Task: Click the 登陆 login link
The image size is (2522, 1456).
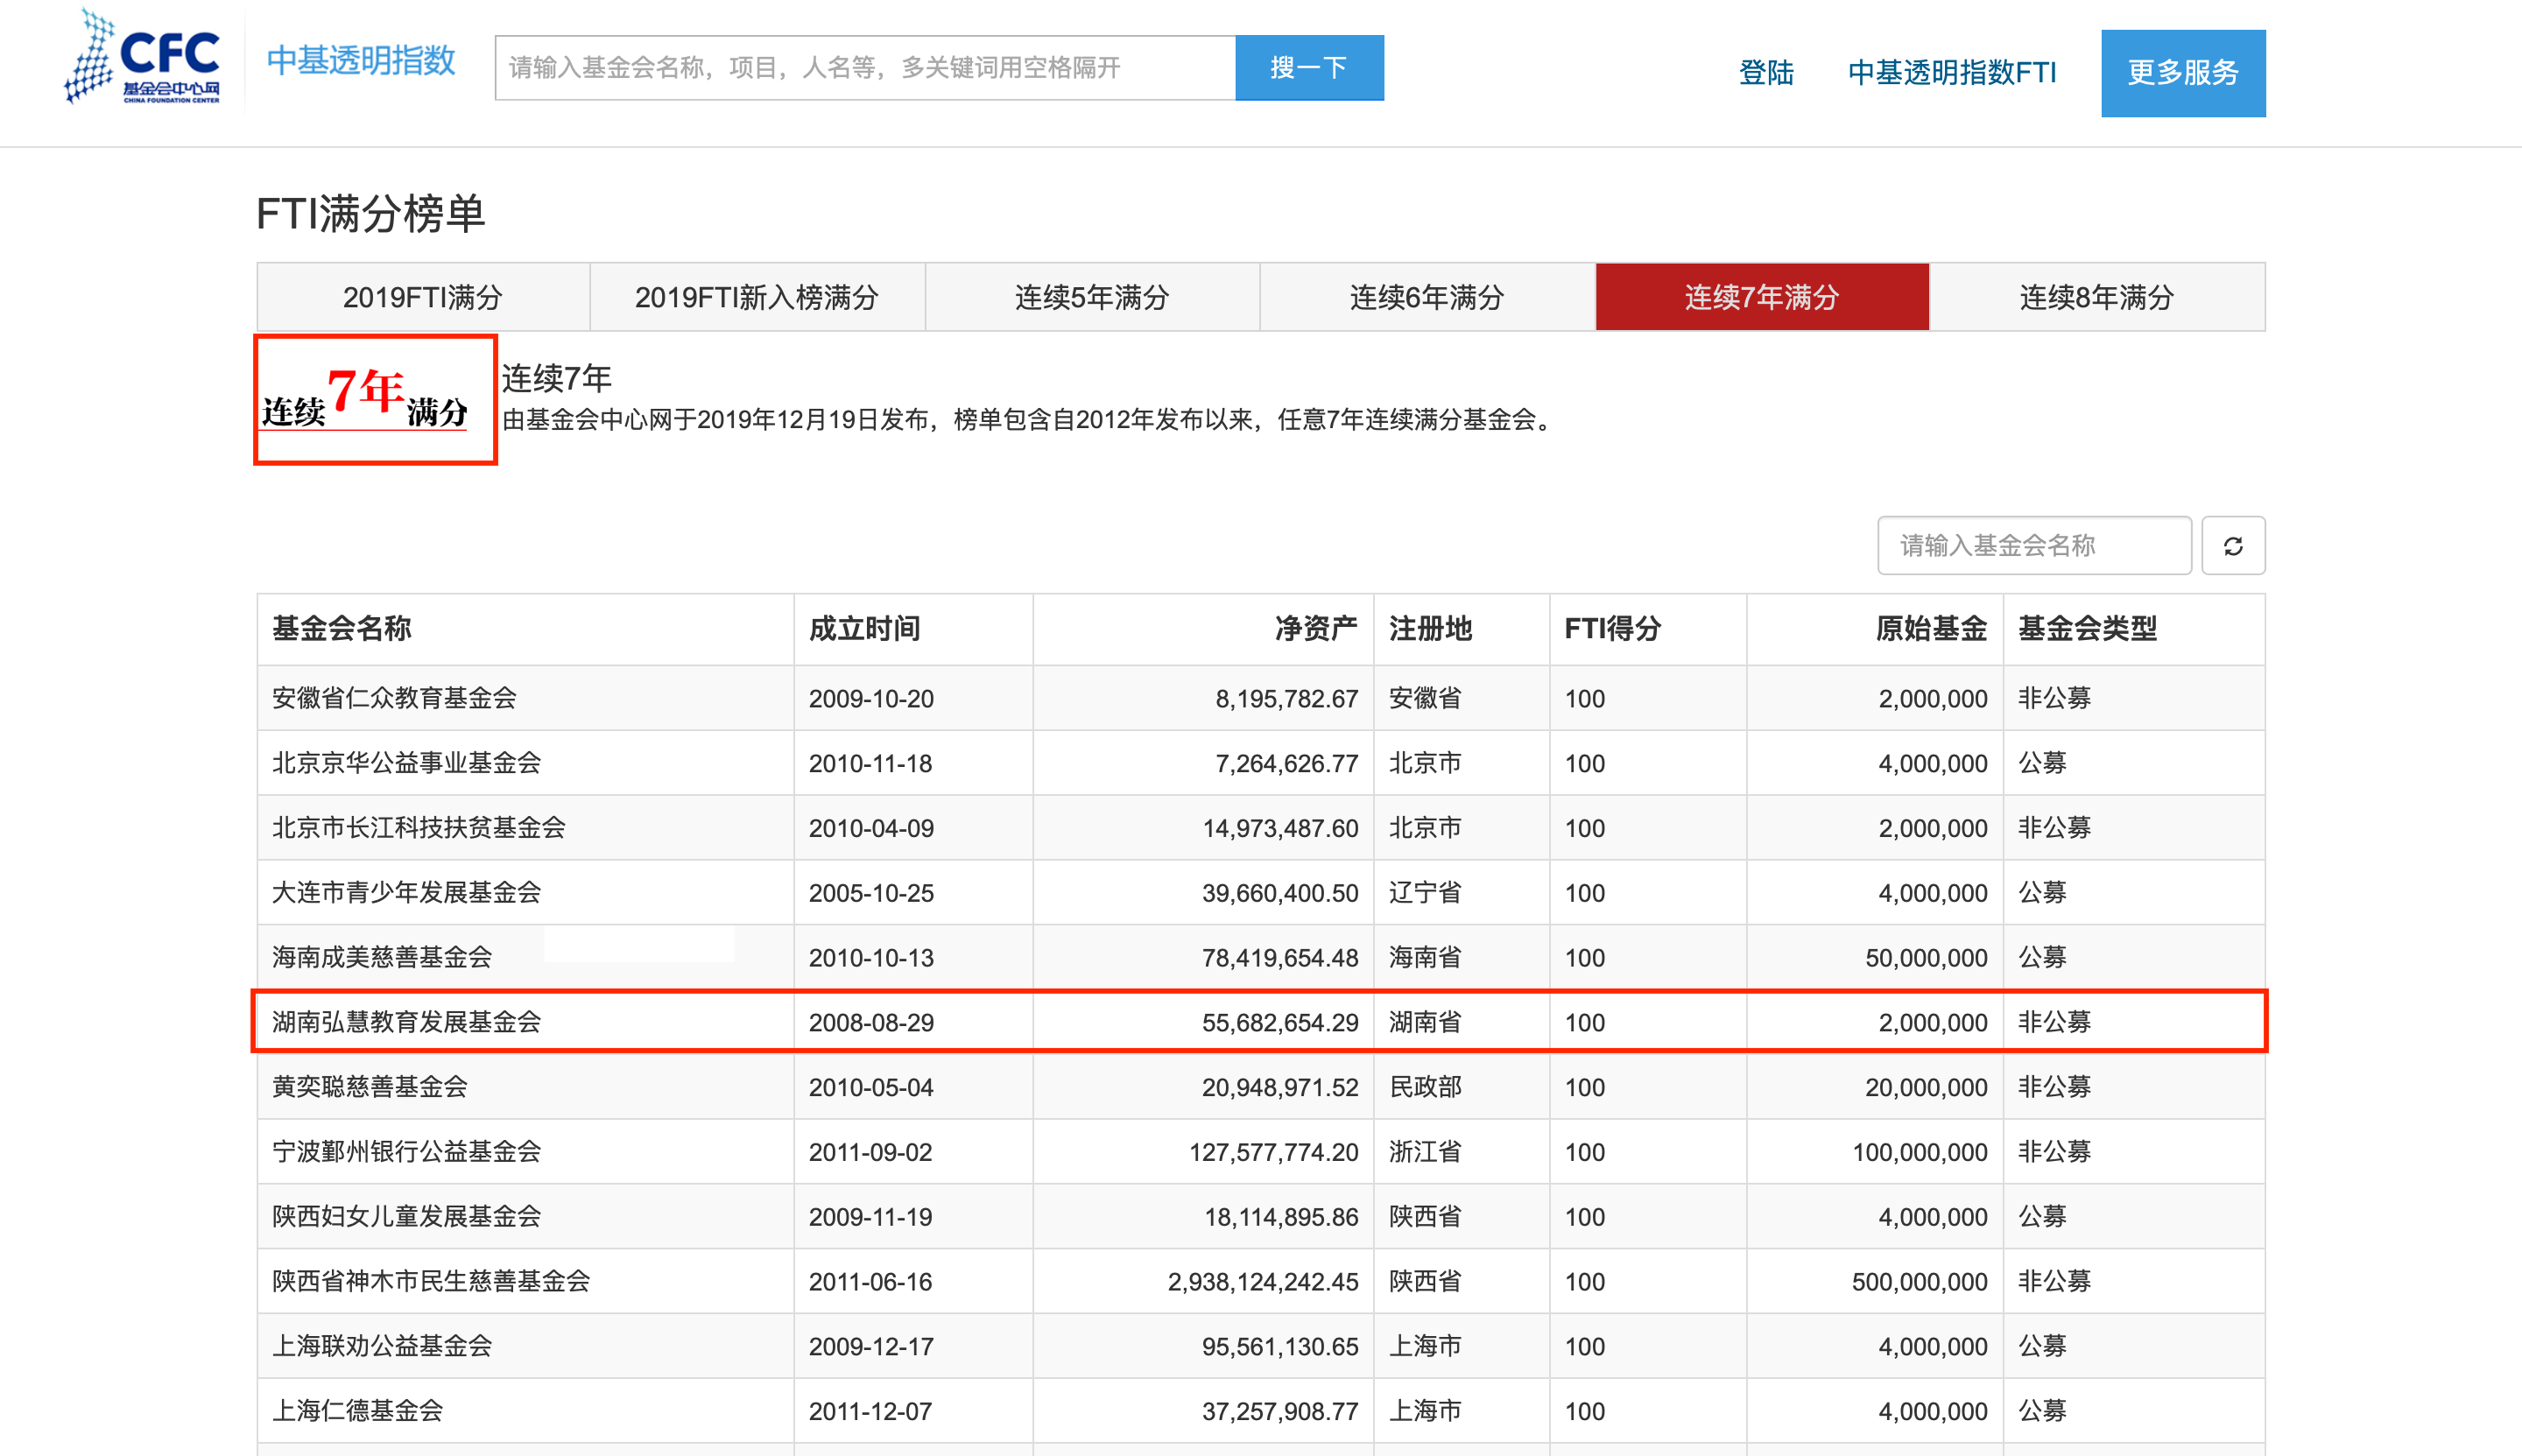Action: click(1766, 73)
